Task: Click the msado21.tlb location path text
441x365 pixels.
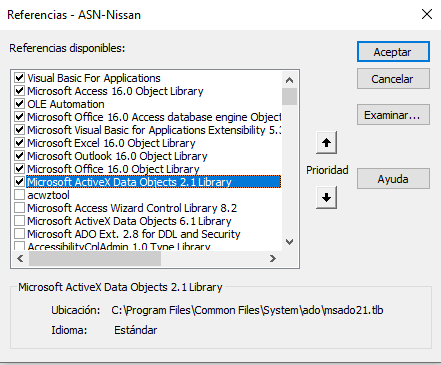Action: pyautogui.click(x=247, y=310)
